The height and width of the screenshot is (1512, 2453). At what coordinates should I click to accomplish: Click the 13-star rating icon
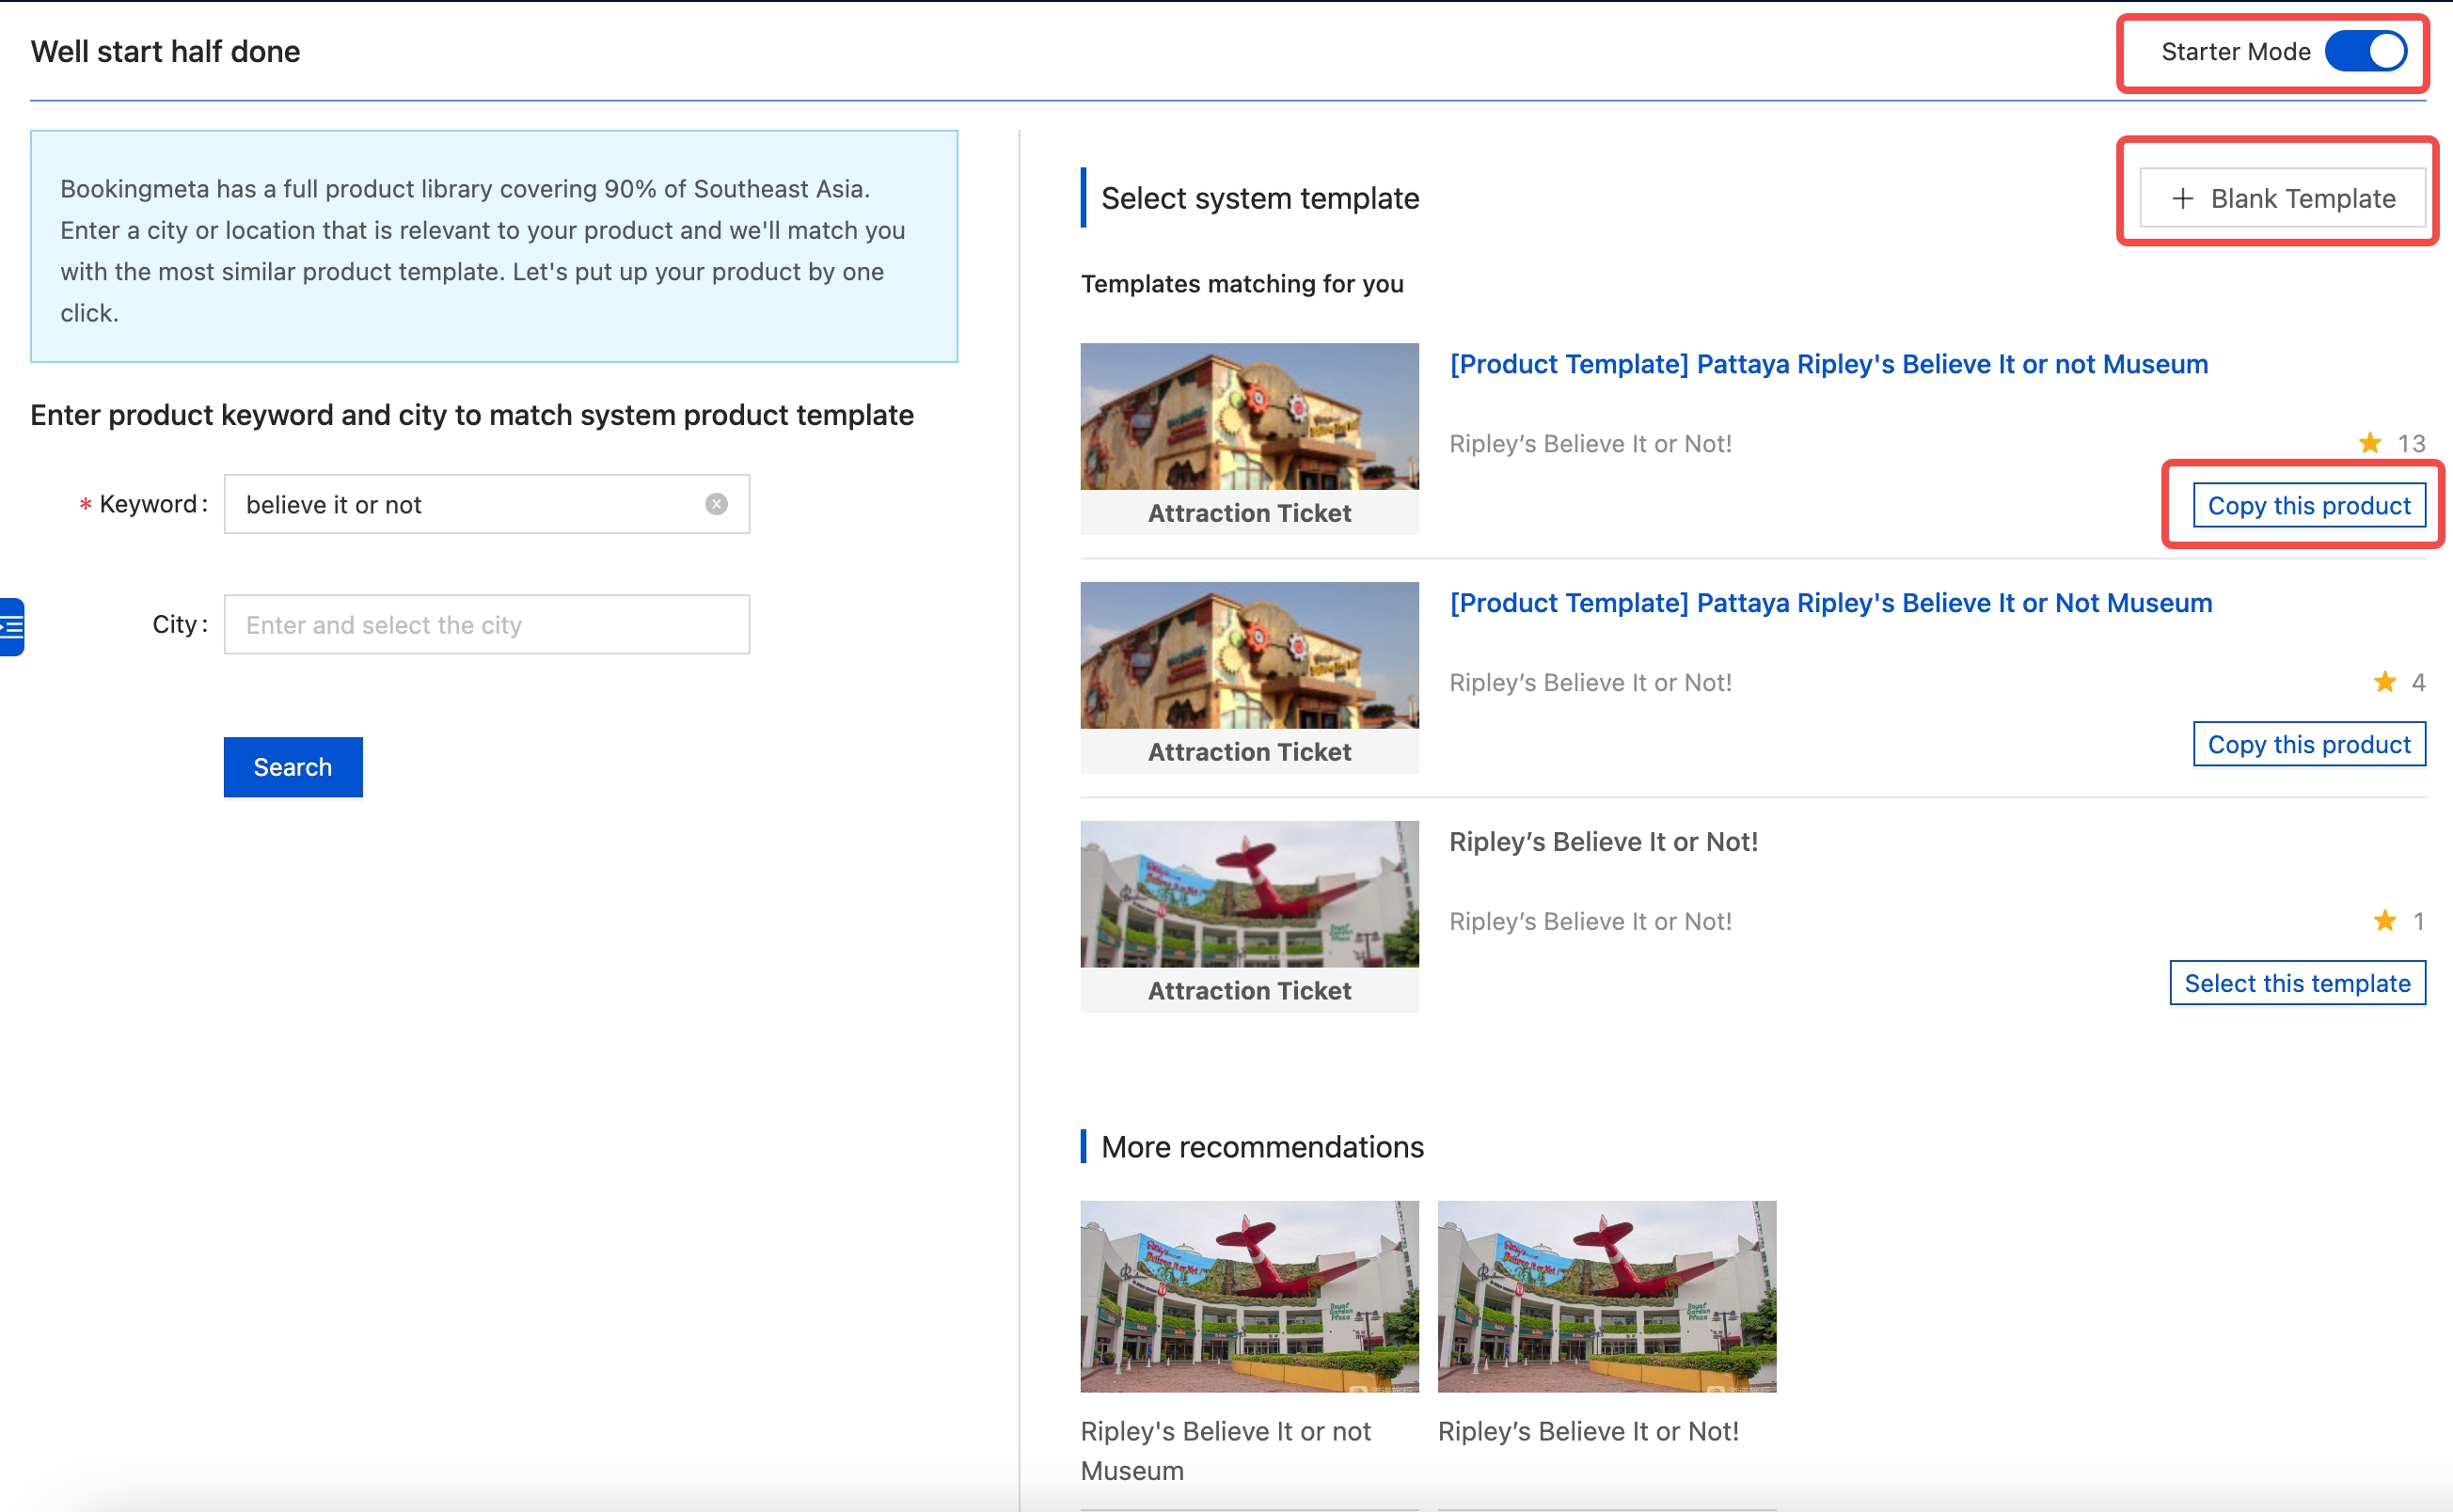(2369, 443)
